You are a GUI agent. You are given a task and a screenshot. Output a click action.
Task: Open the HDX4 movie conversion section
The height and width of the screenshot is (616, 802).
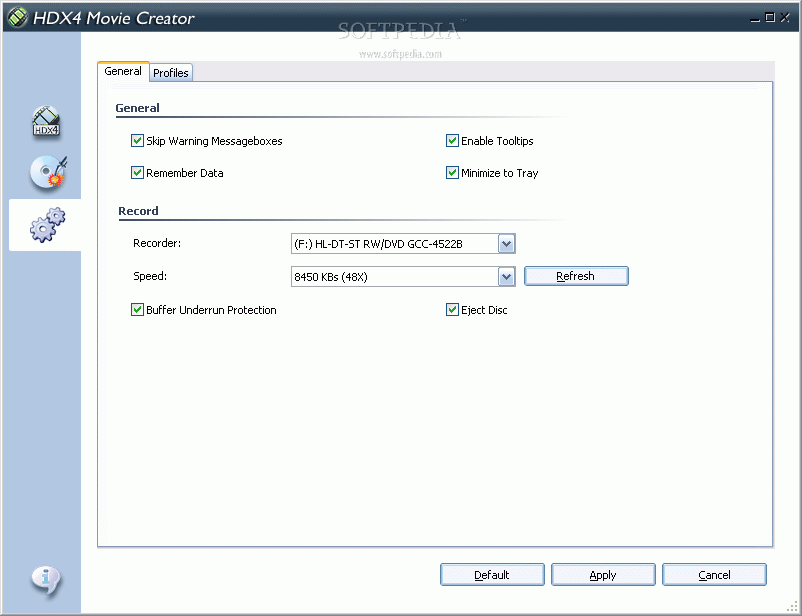pyautogui.click(x=46, y=121)
